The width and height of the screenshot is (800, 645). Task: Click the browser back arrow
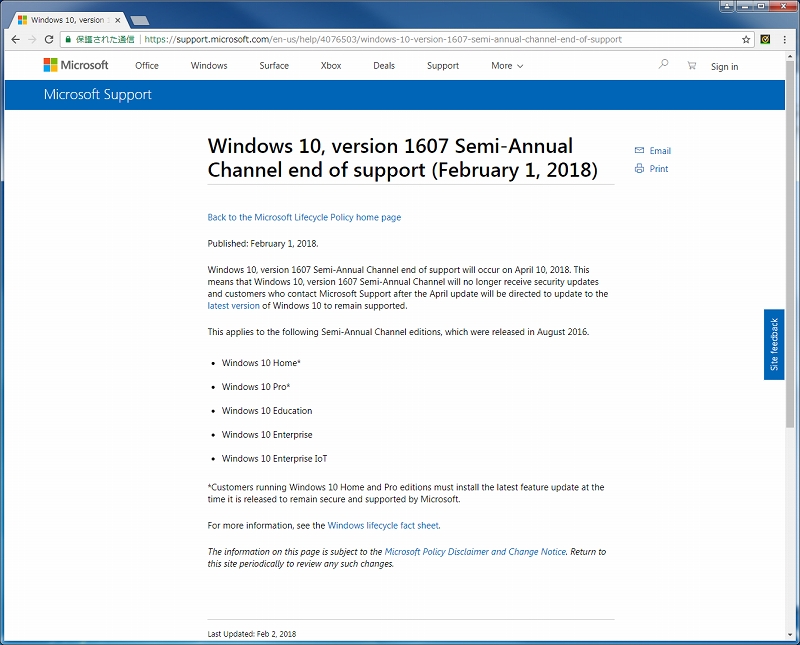click(15, 39)
